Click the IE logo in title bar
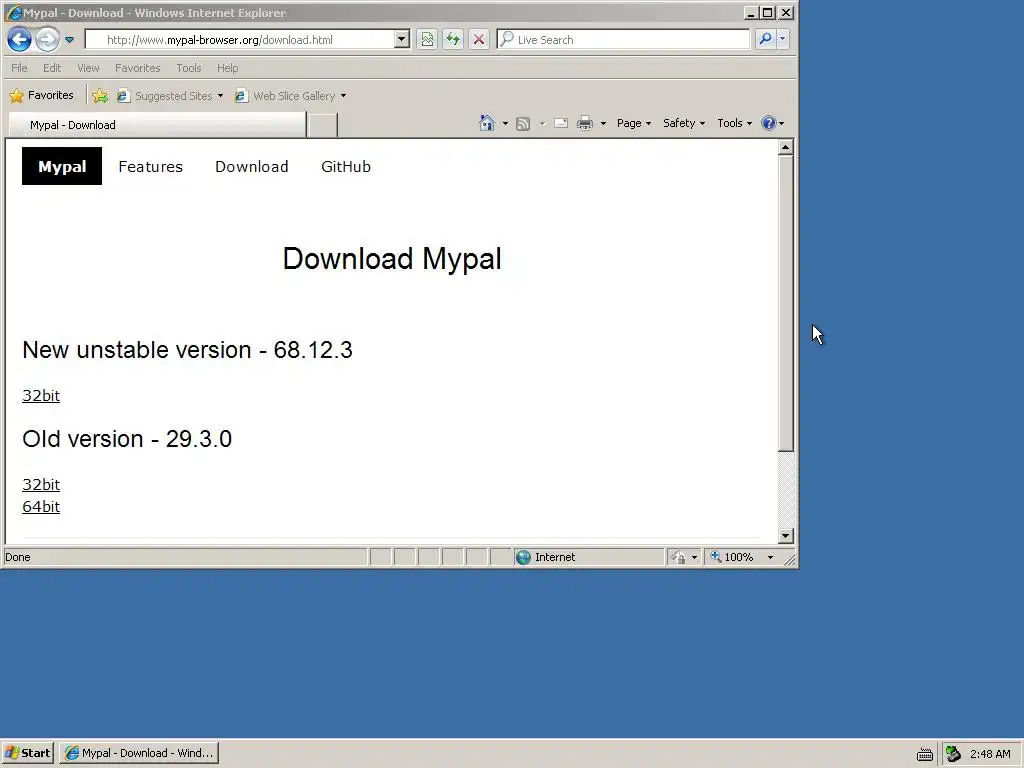Image resolution: width=1024 pixels, height=768 pixels. 13,13
